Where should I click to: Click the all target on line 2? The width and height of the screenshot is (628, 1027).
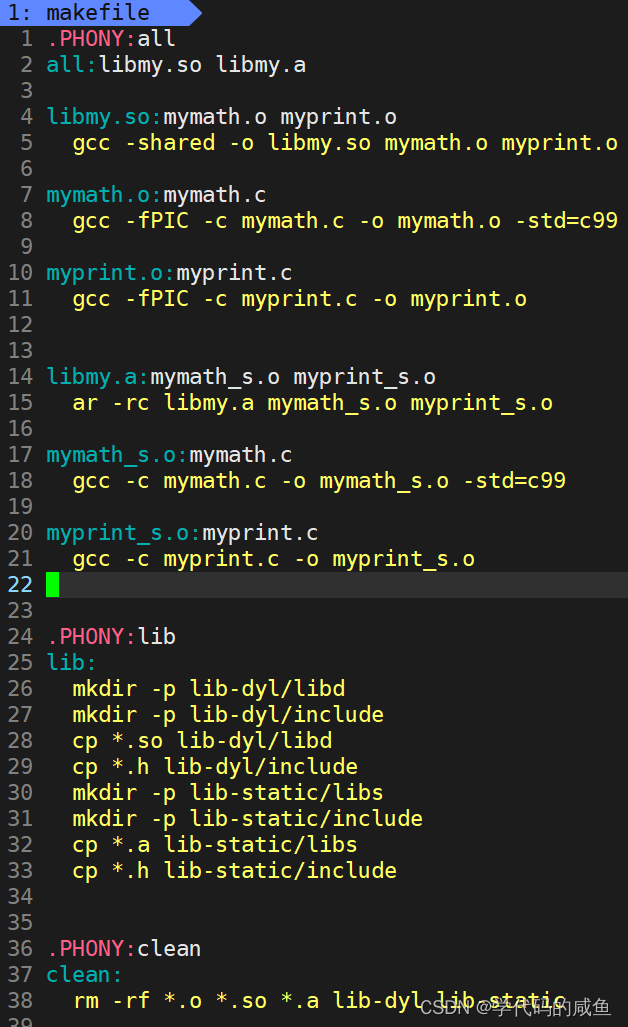[66, 65]
